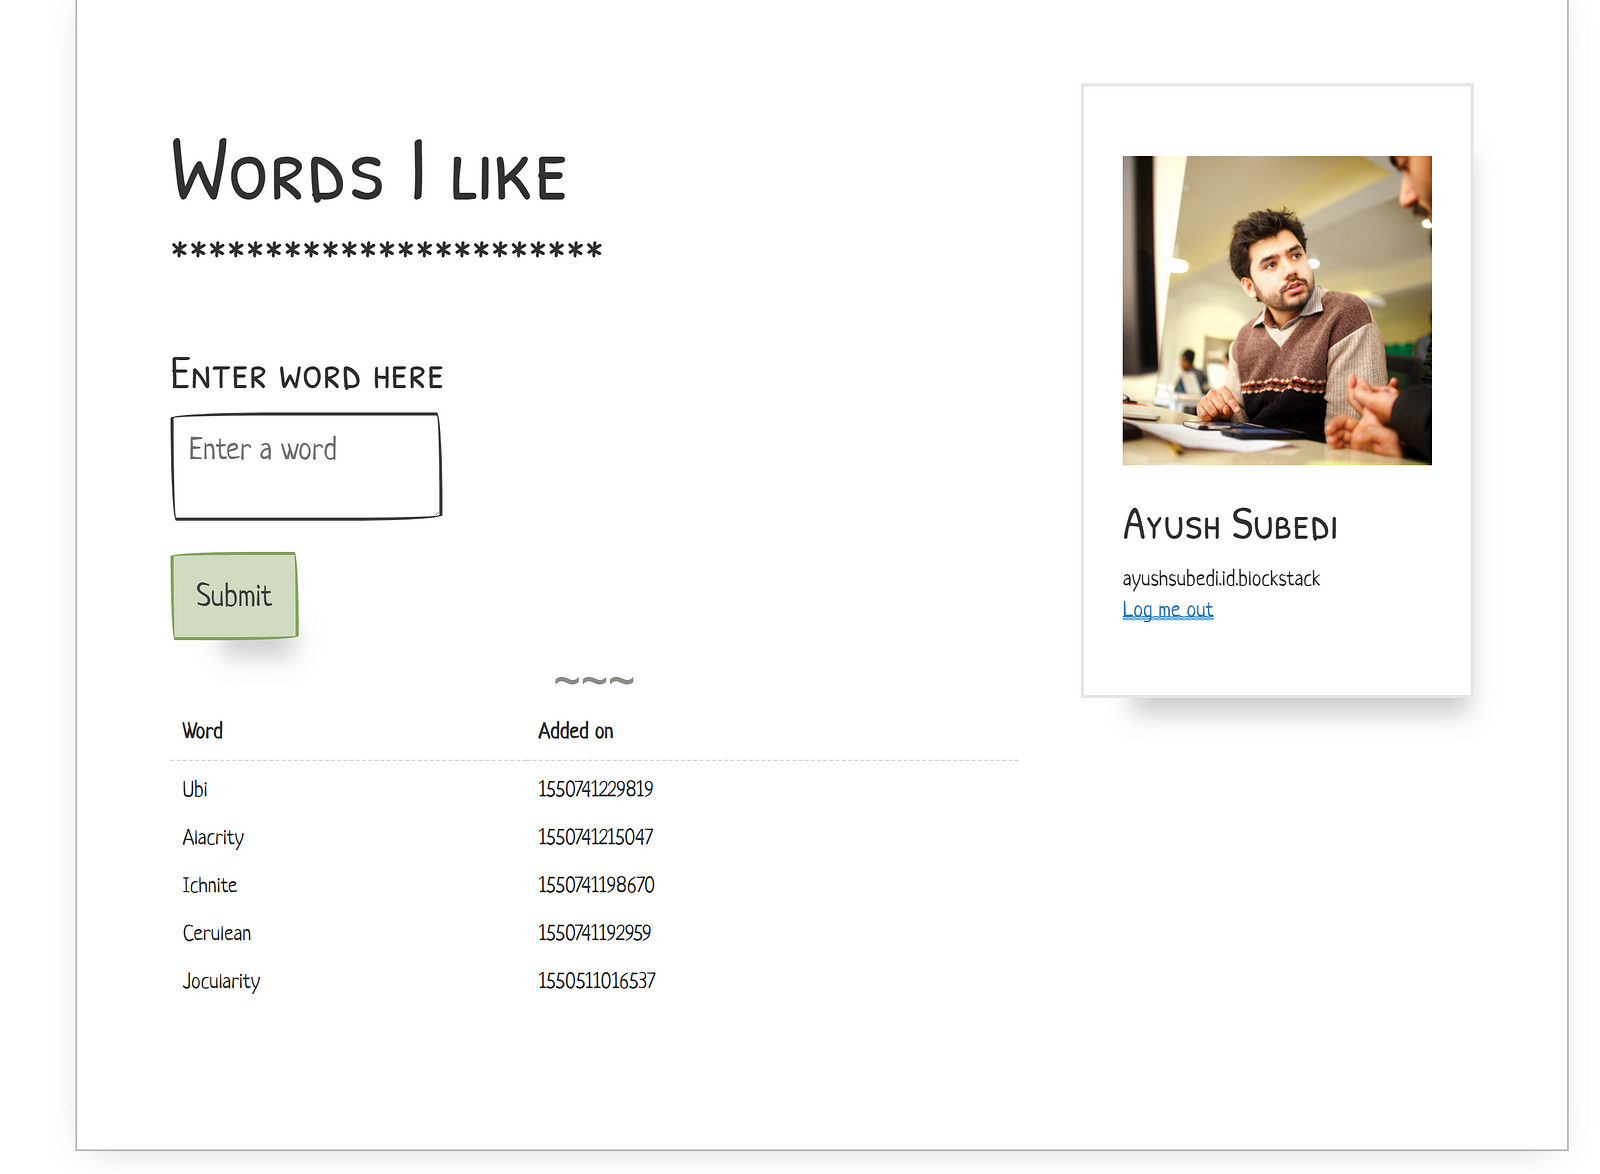The width and height of the screenshot is (1600, 1174).
Task: Select the word Cerulean in the table
Action: (217, 933)
